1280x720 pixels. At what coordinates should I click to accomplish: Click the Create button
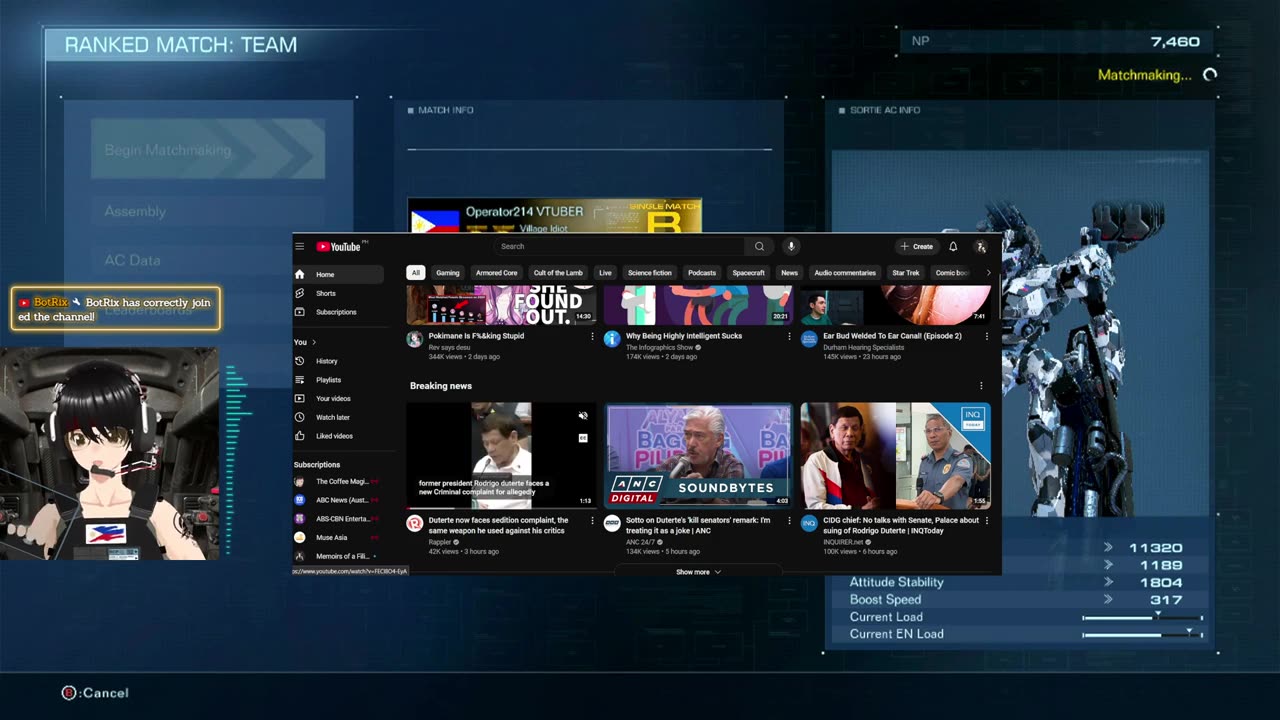[x=917, y=246]
